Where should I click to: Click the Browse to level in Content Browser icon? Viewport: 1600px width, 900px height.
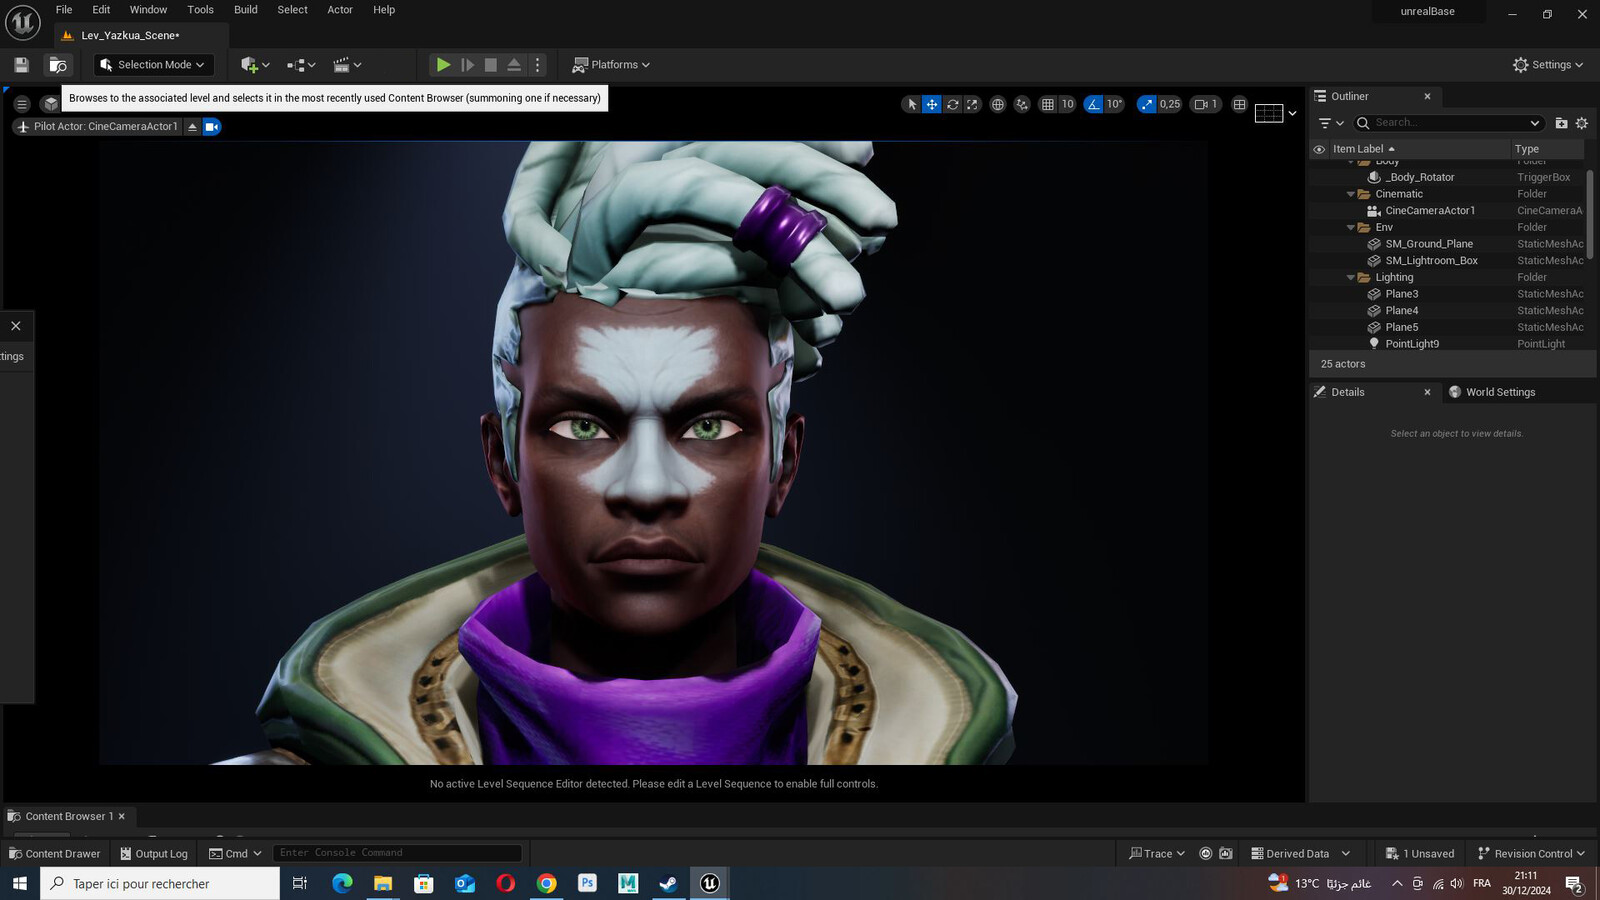click(x=58, y=65)
